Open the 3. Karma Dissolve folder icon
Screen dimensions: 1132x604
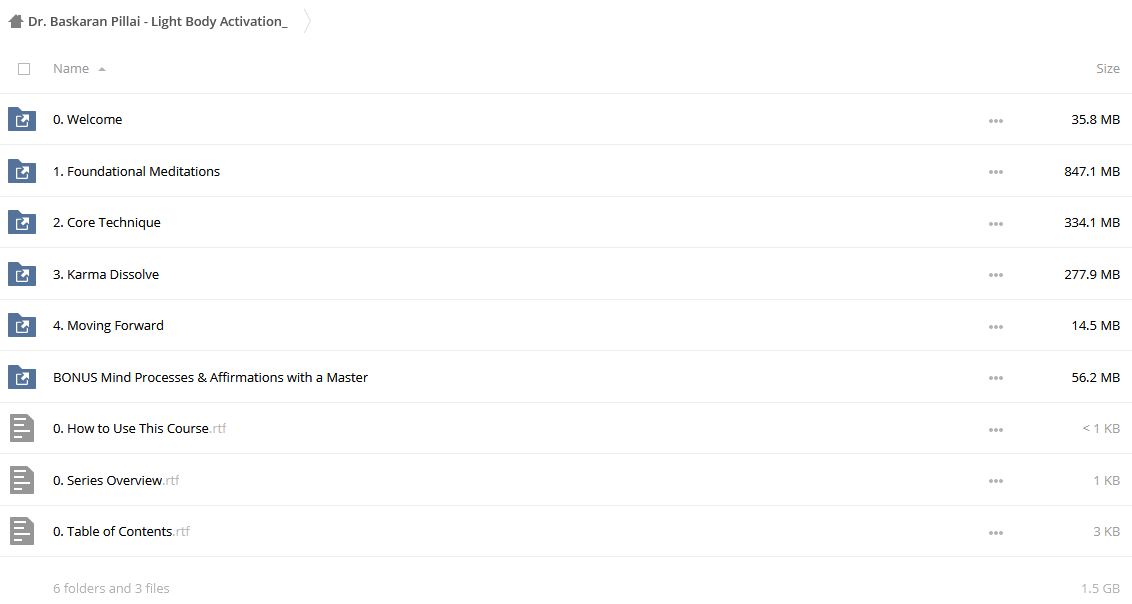coord(22,274)
